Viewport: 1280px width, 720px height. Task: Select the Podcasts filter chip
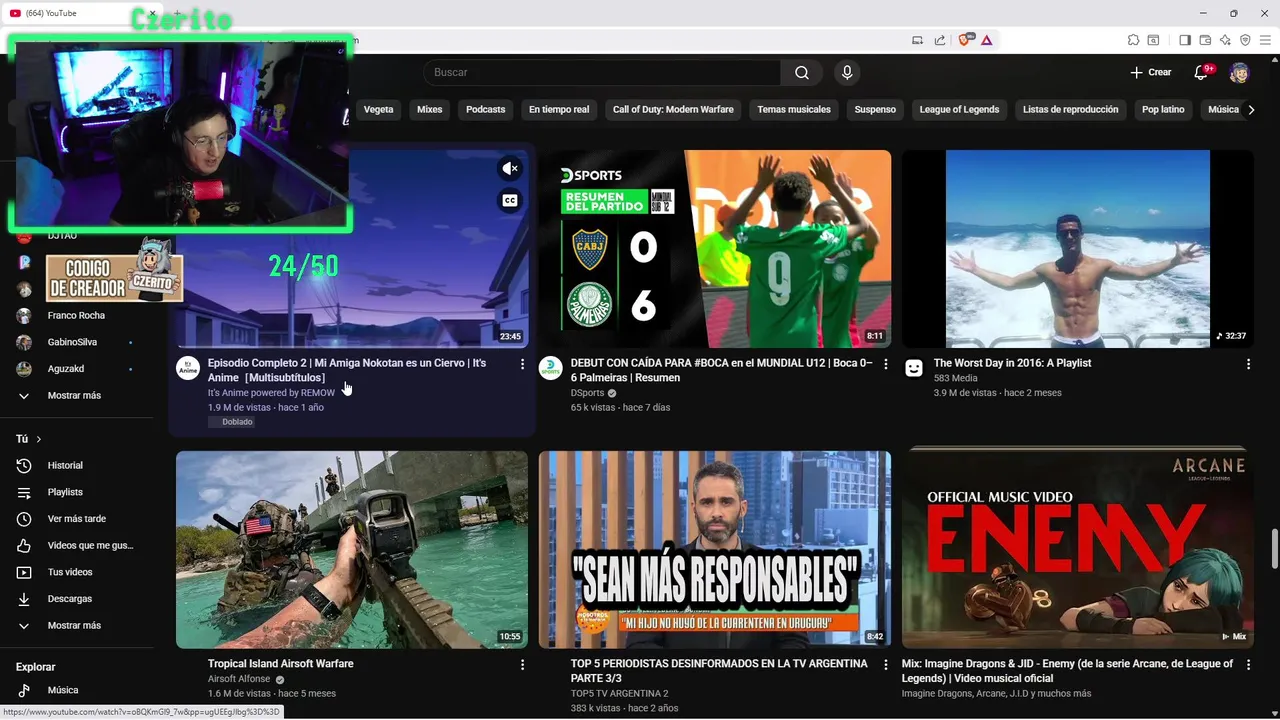click(x=486, y=110)
